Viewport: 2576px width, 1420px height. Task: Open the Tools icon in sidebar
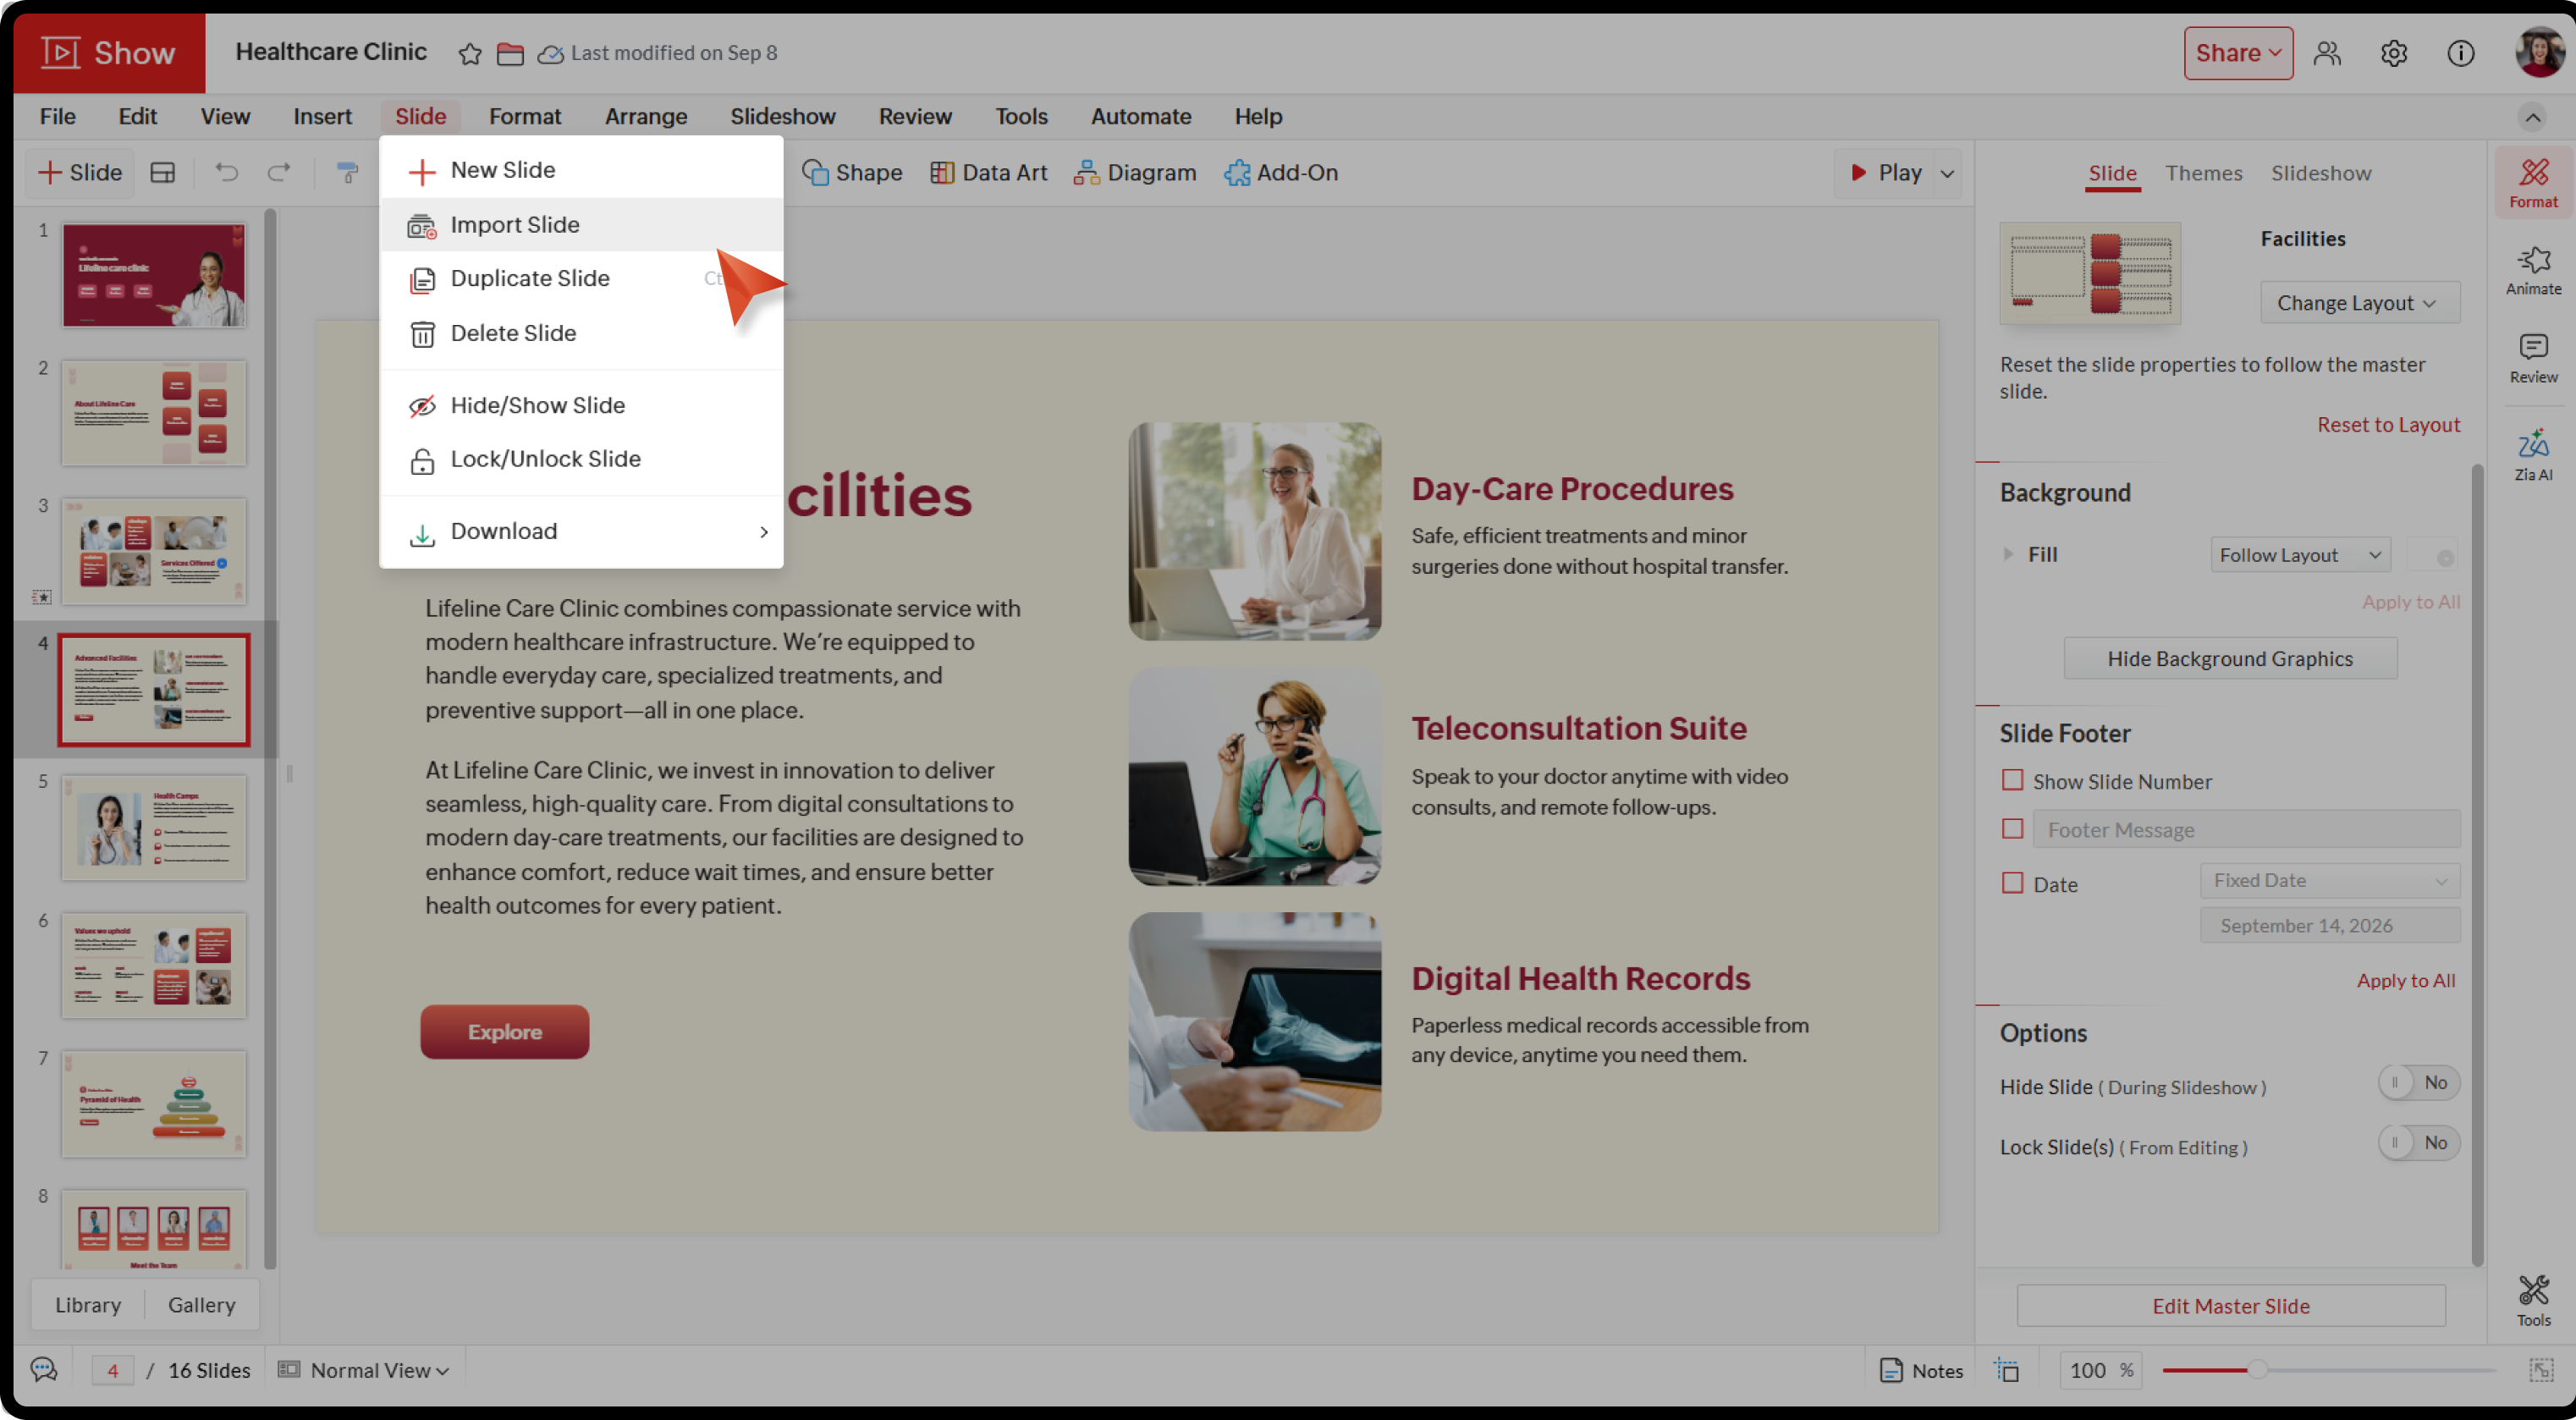(x=2533, y=1300)
